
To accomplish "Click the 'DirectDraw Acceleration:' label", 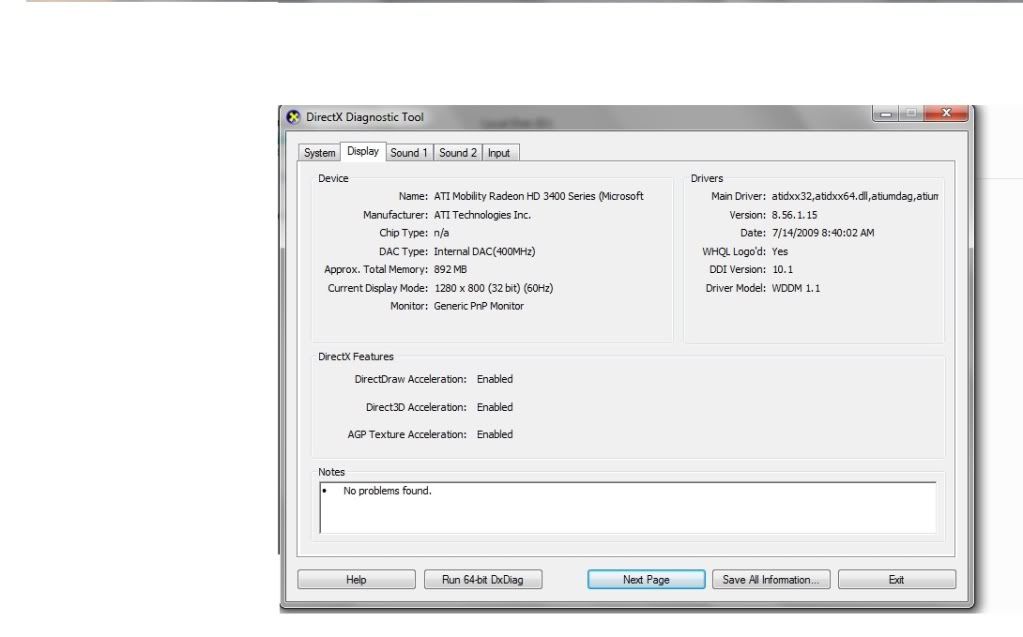I will pyautogui.click(x=410, y=379).
